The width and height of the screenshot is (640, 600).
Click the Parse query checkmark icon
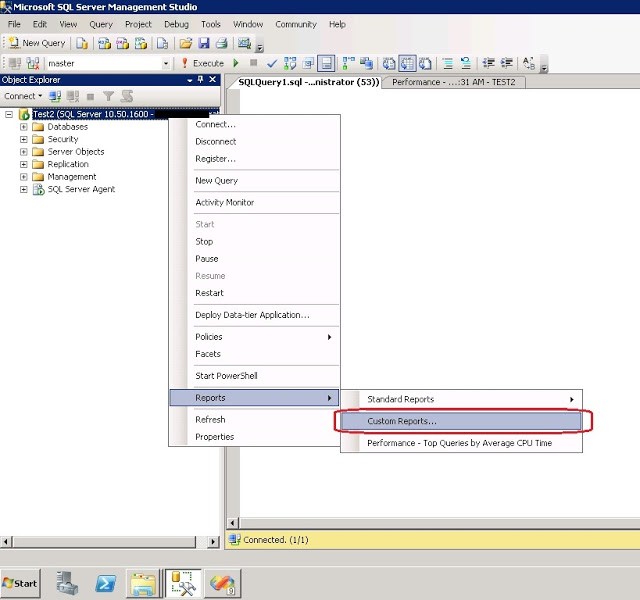pos(272,63)
